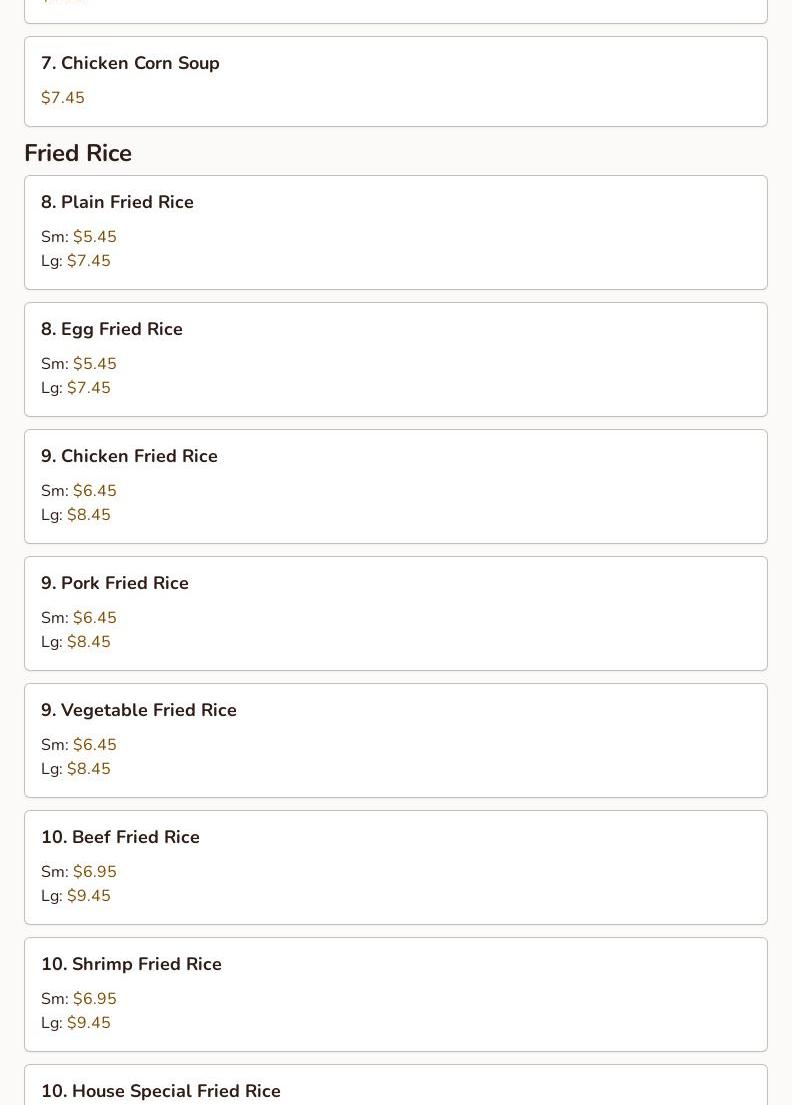Pick large $9.45 for Beef Fried Rice

(x=88, y=896)
